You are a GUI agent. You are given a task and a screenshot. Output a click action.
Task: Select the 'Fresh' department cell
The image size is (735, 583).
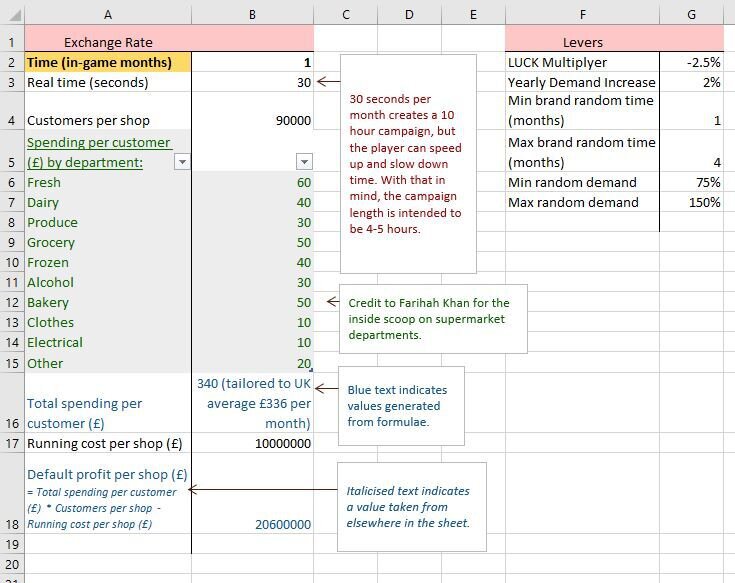click(108, 182)
